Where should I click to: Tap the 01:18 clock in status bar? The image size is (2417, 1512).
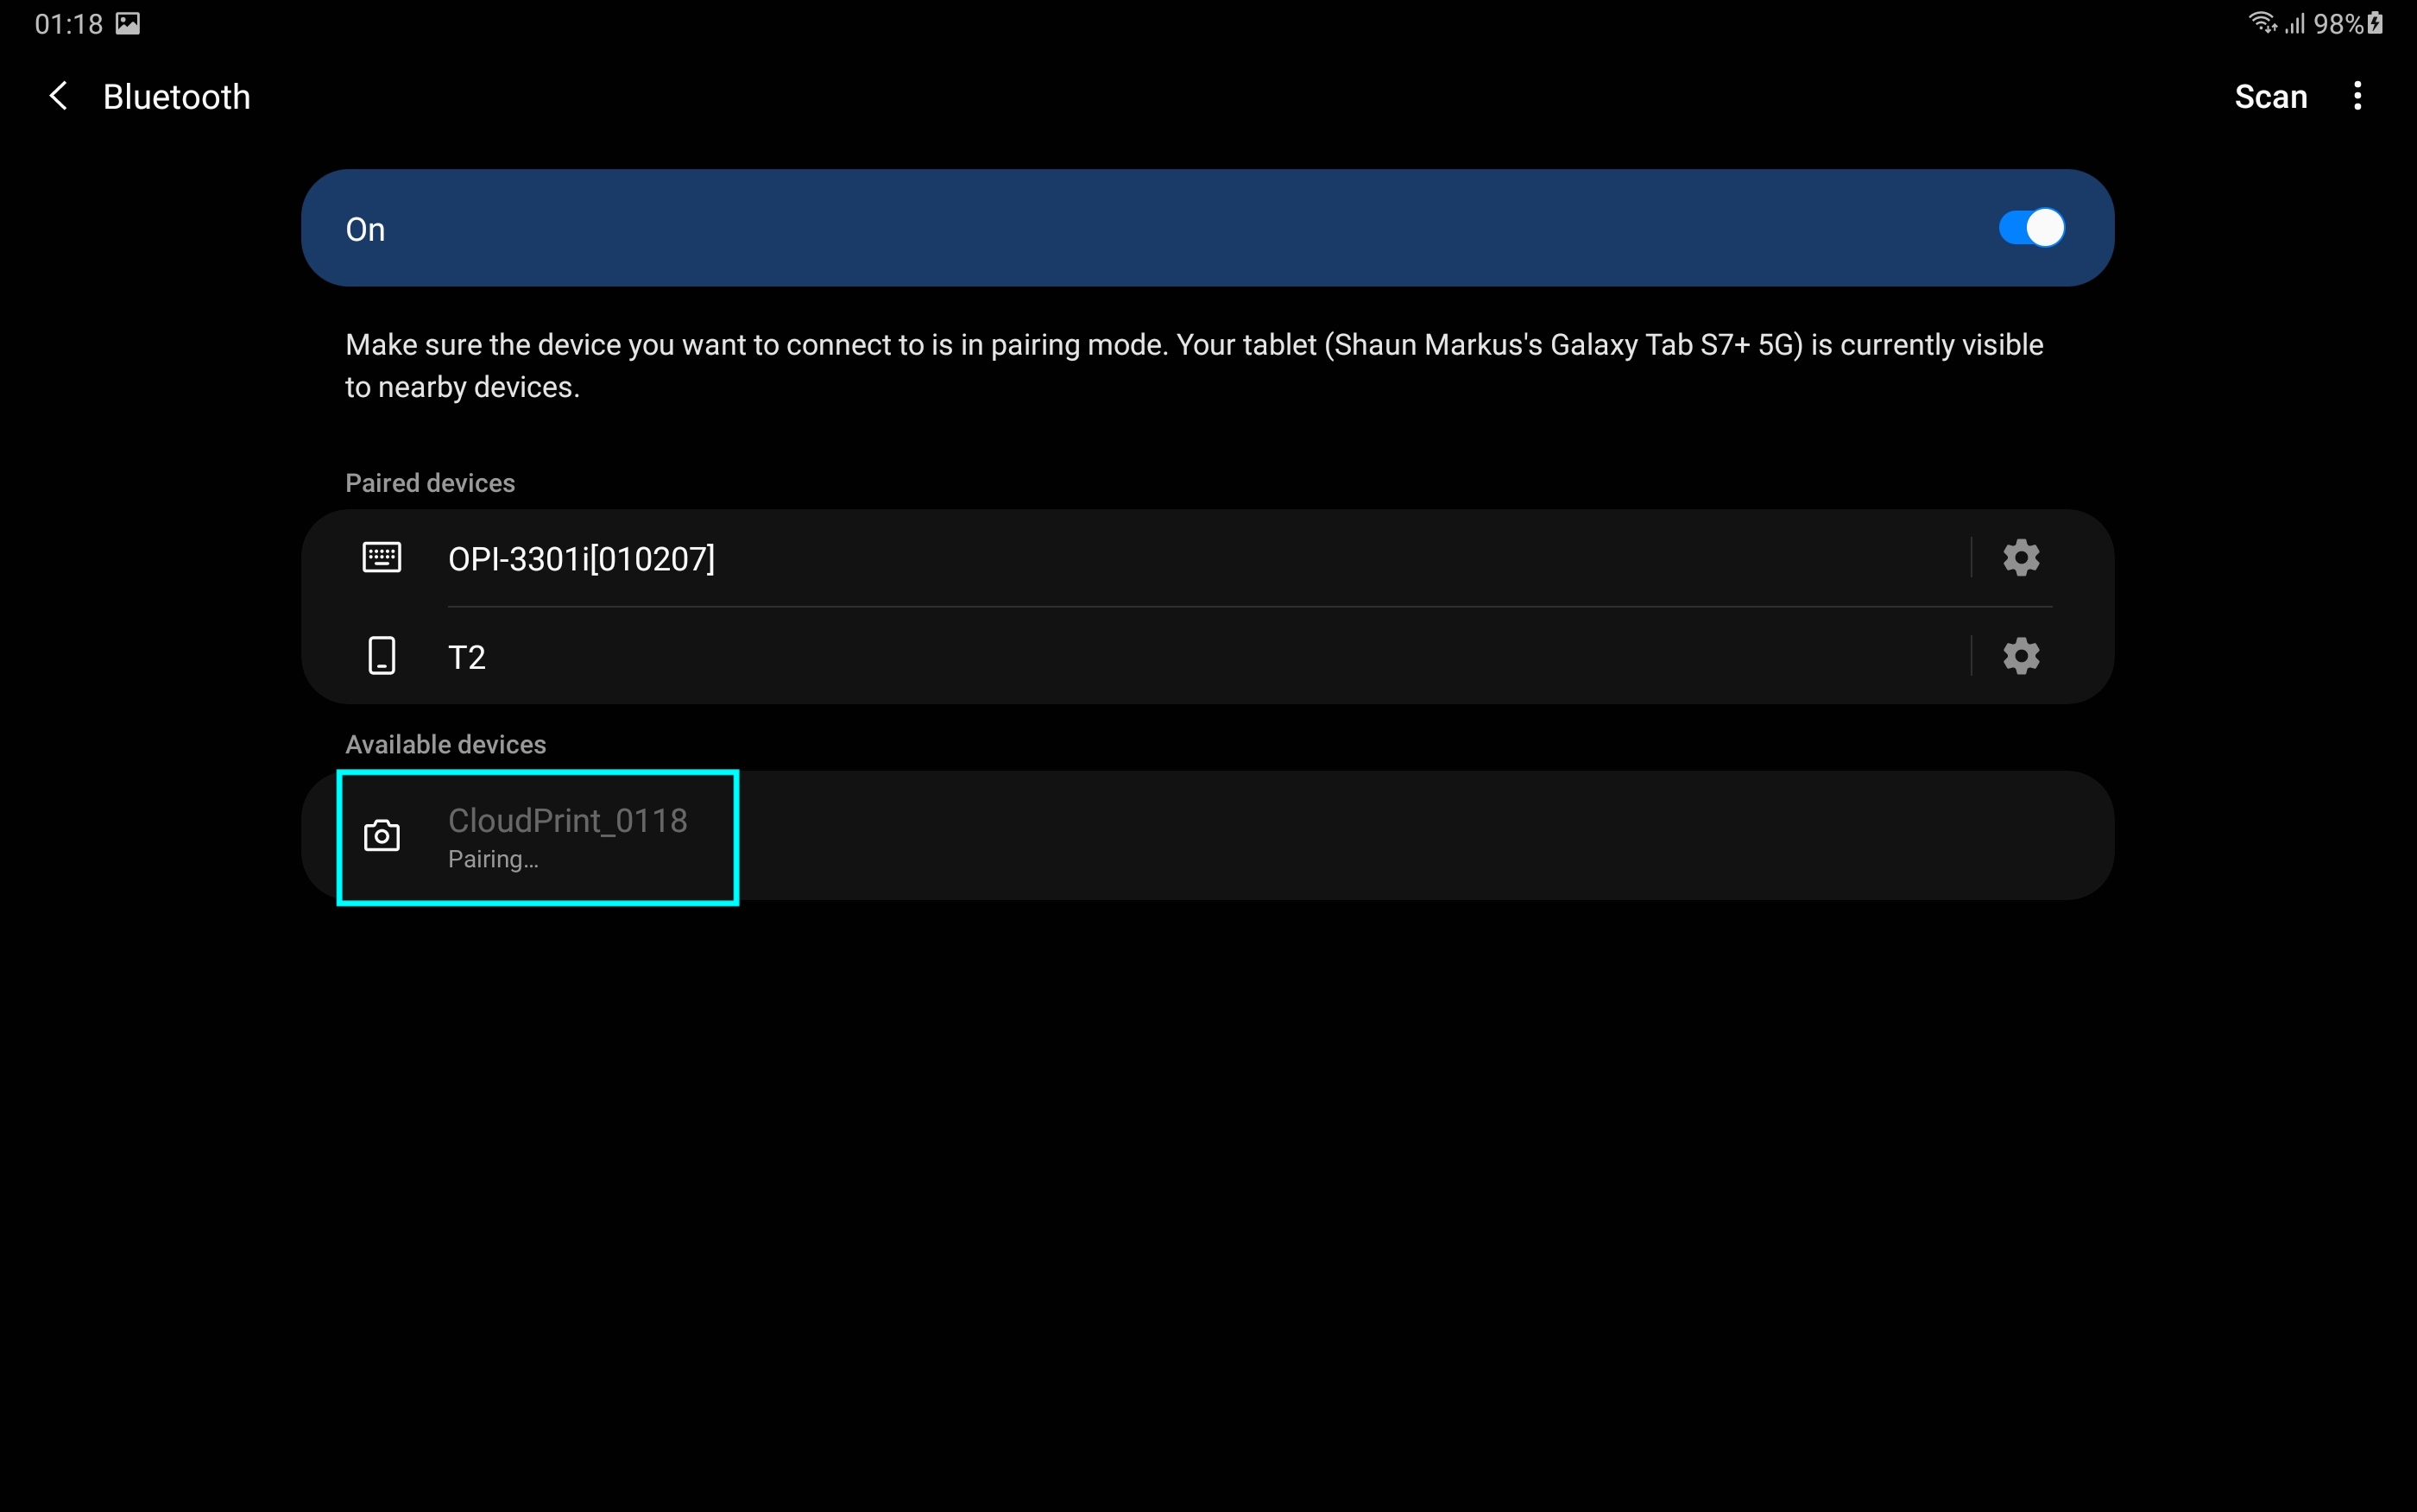(68, 23)
